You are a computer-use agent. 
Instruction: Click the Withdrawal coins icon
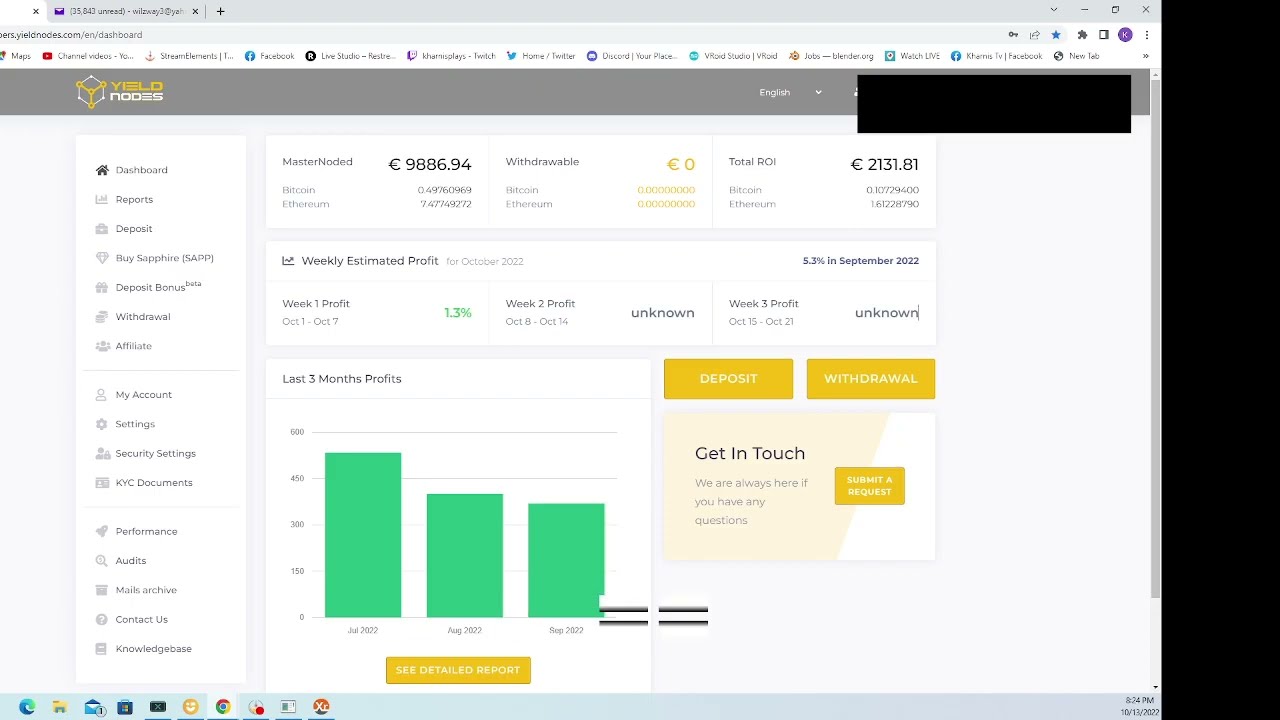tap(102, 316)
